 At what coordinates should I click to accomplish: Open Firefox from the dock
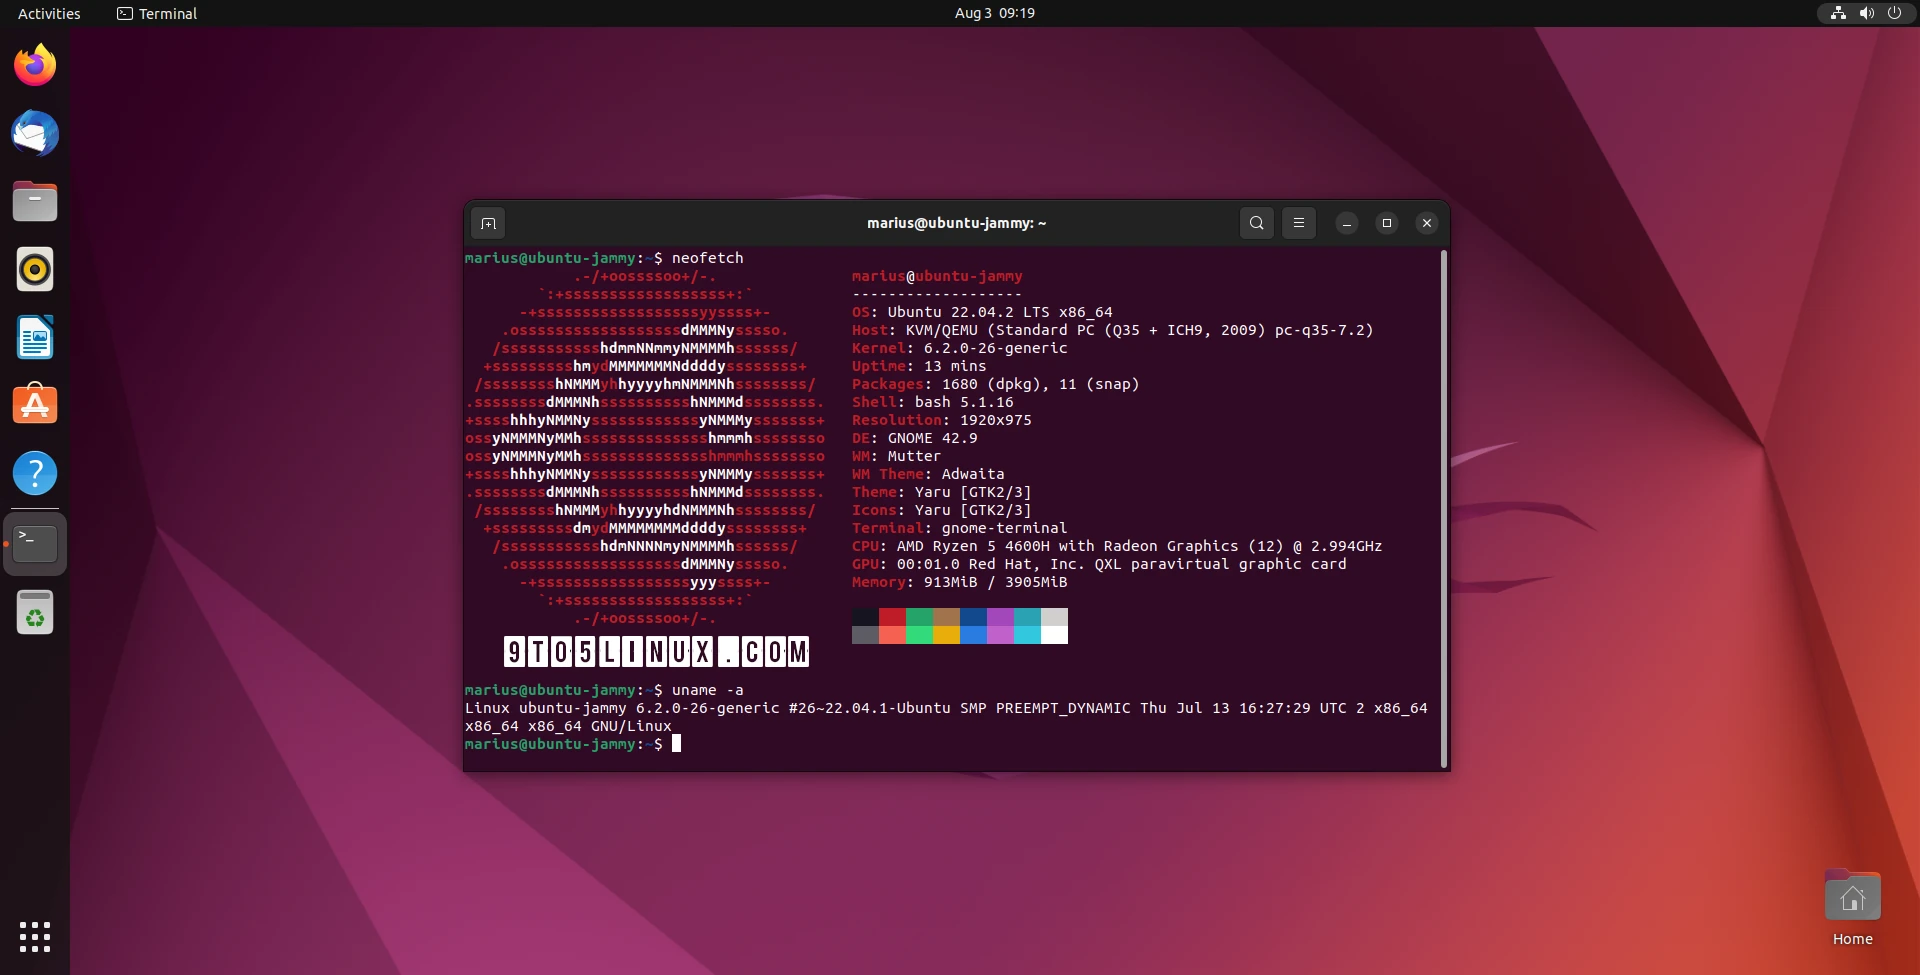pos(34,63)
